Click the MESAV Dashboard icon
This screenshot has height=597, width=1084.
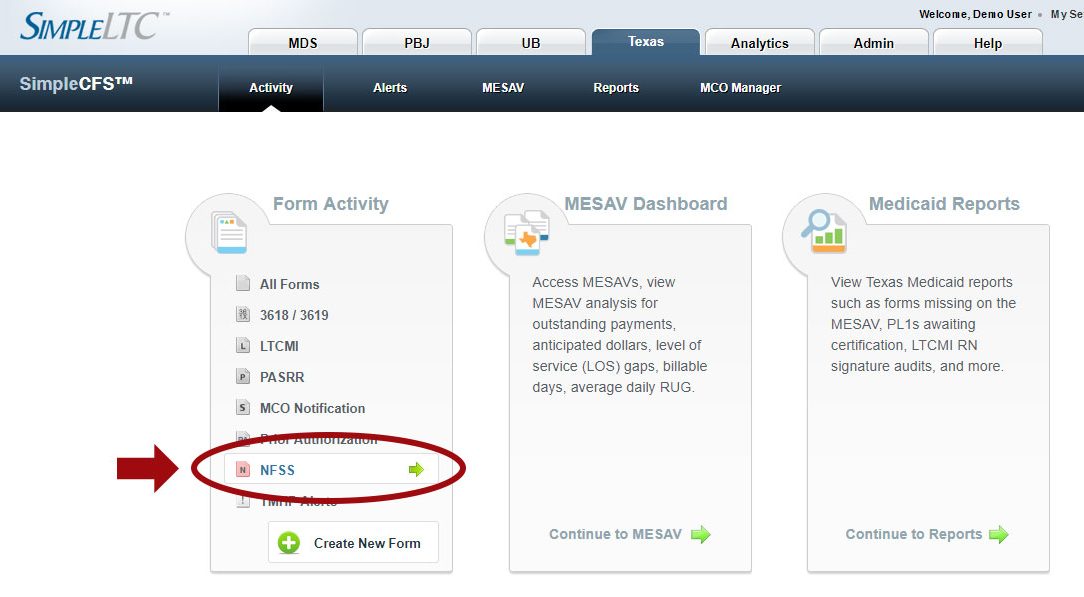coord(527,232)
